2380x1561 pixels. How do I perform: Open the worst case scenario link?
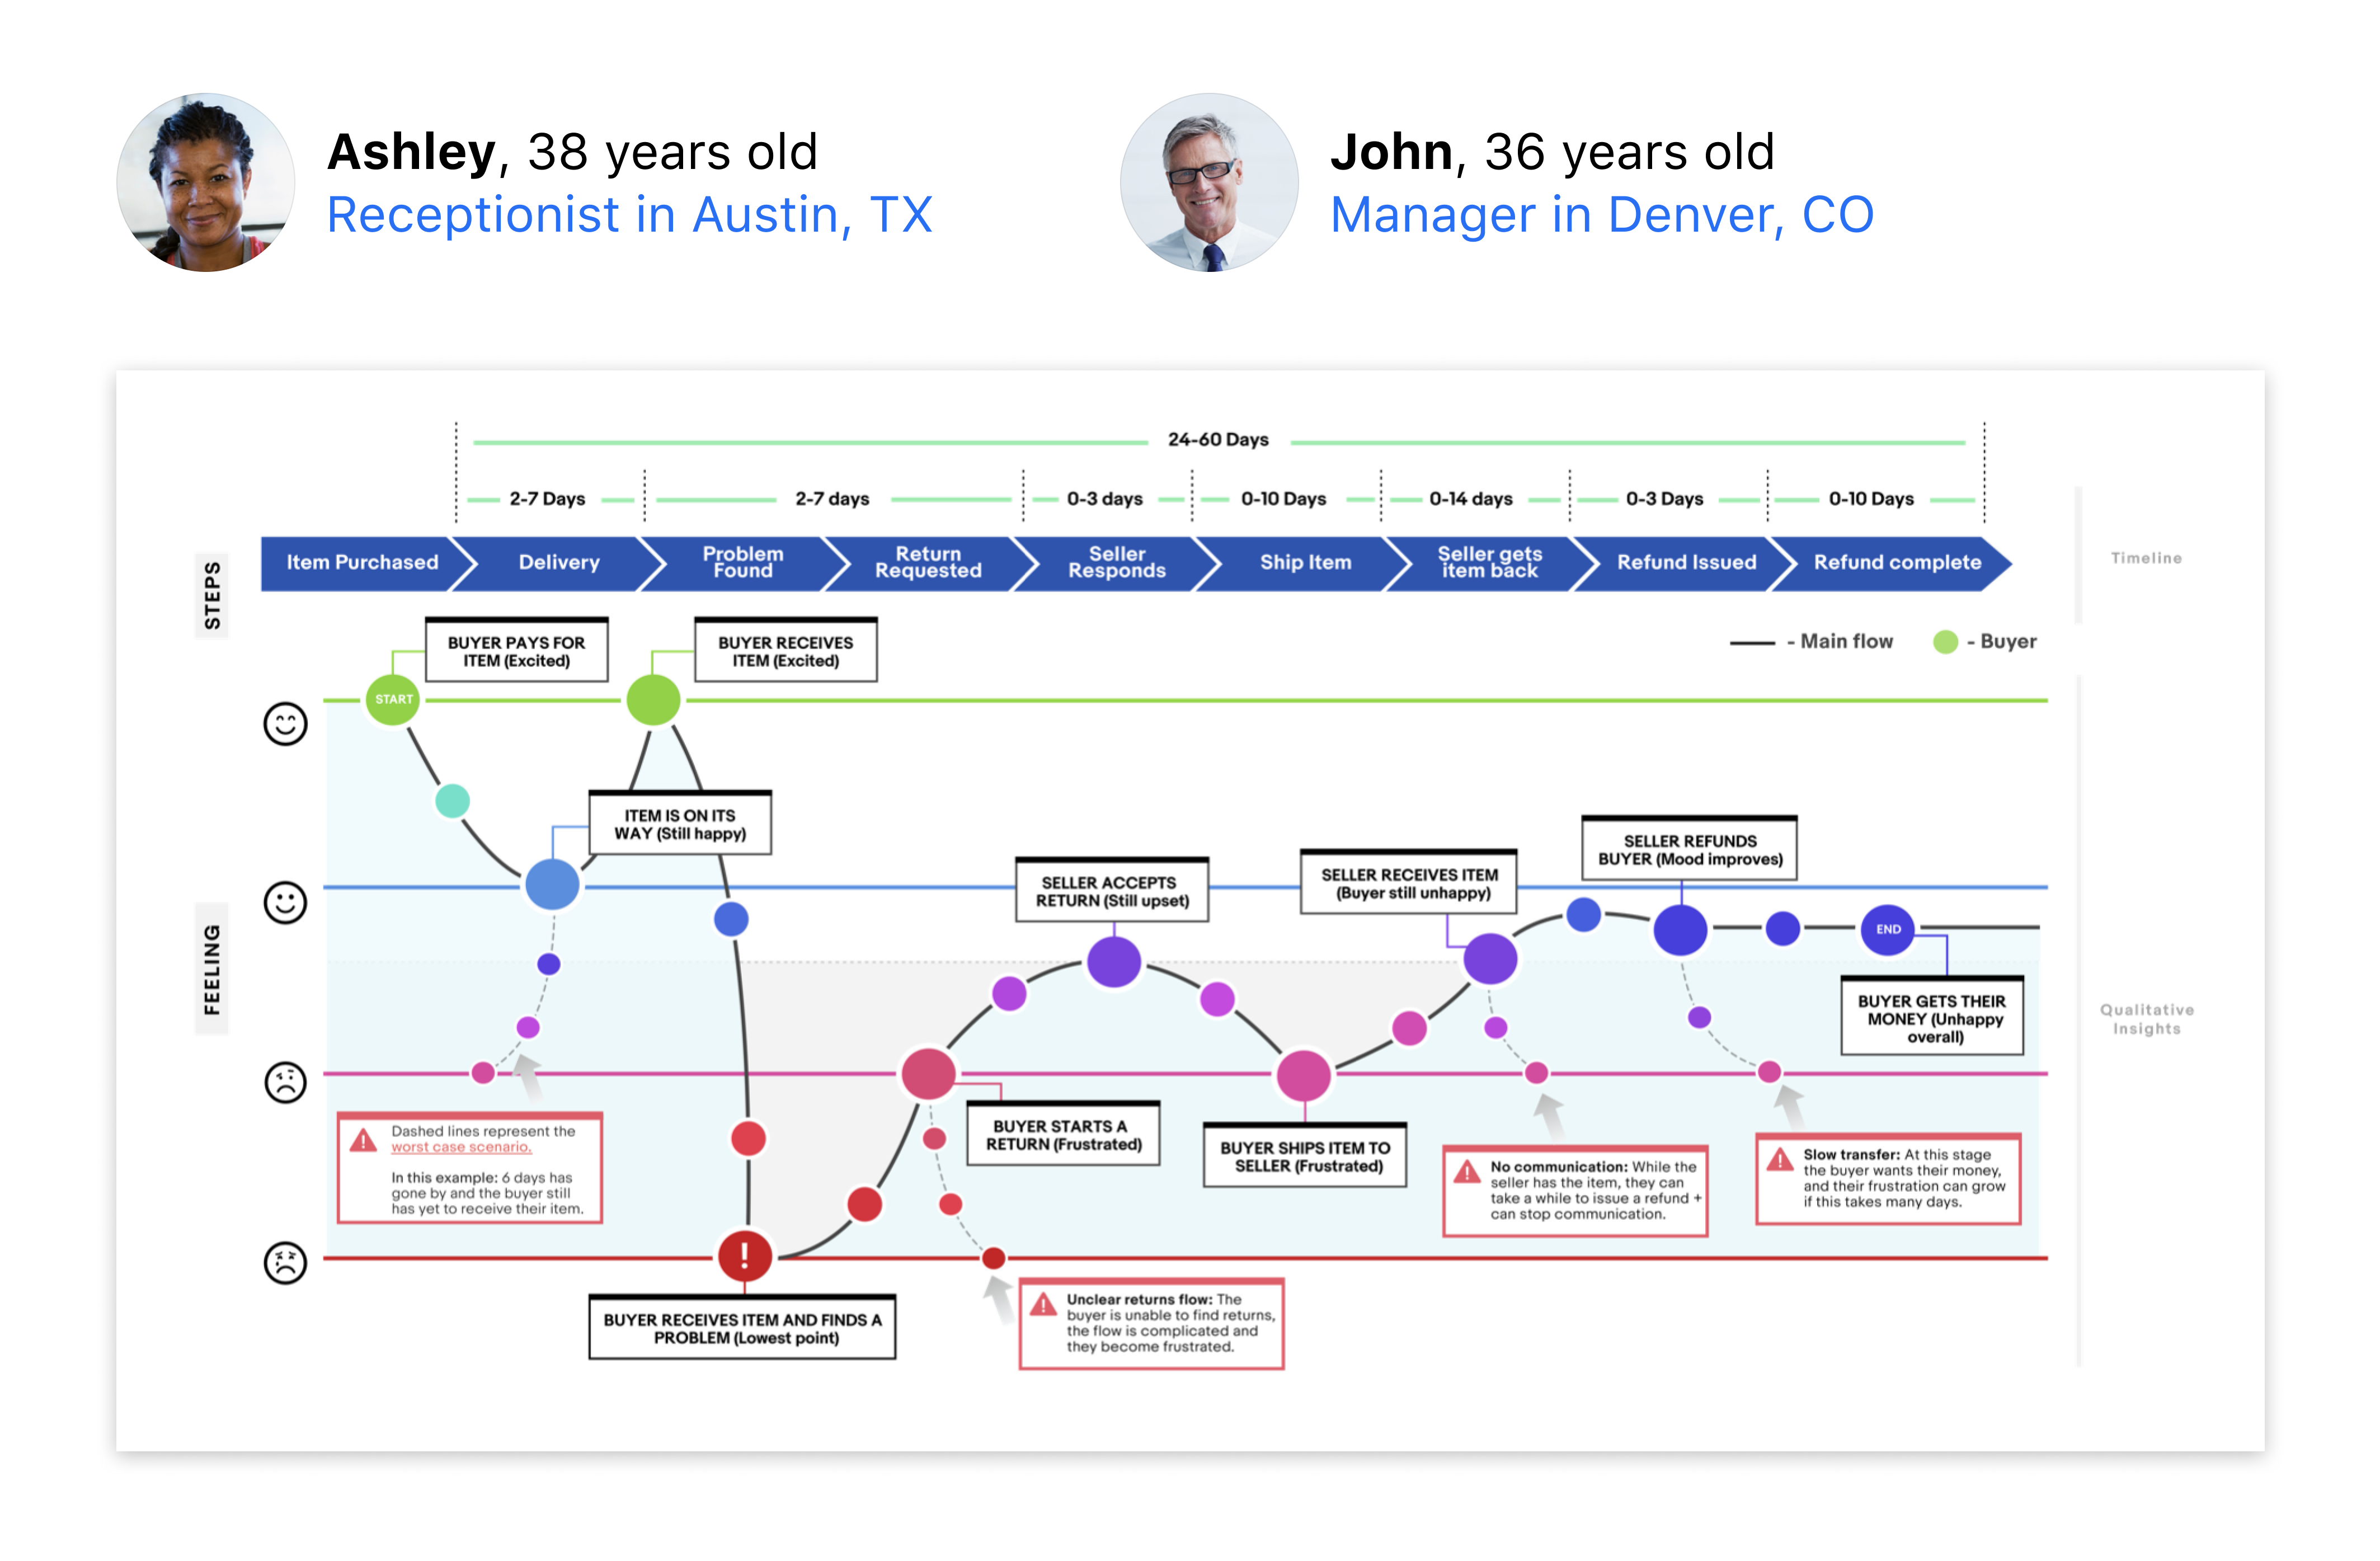(461, 1147)
